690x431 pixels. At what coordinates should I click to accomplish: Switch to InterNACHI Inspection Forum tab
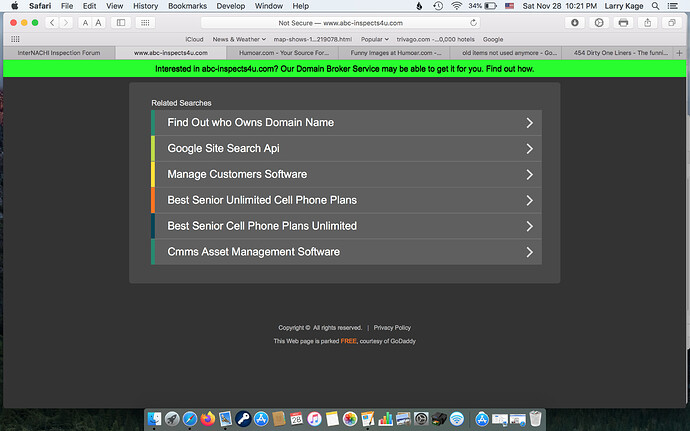(59, 53)
